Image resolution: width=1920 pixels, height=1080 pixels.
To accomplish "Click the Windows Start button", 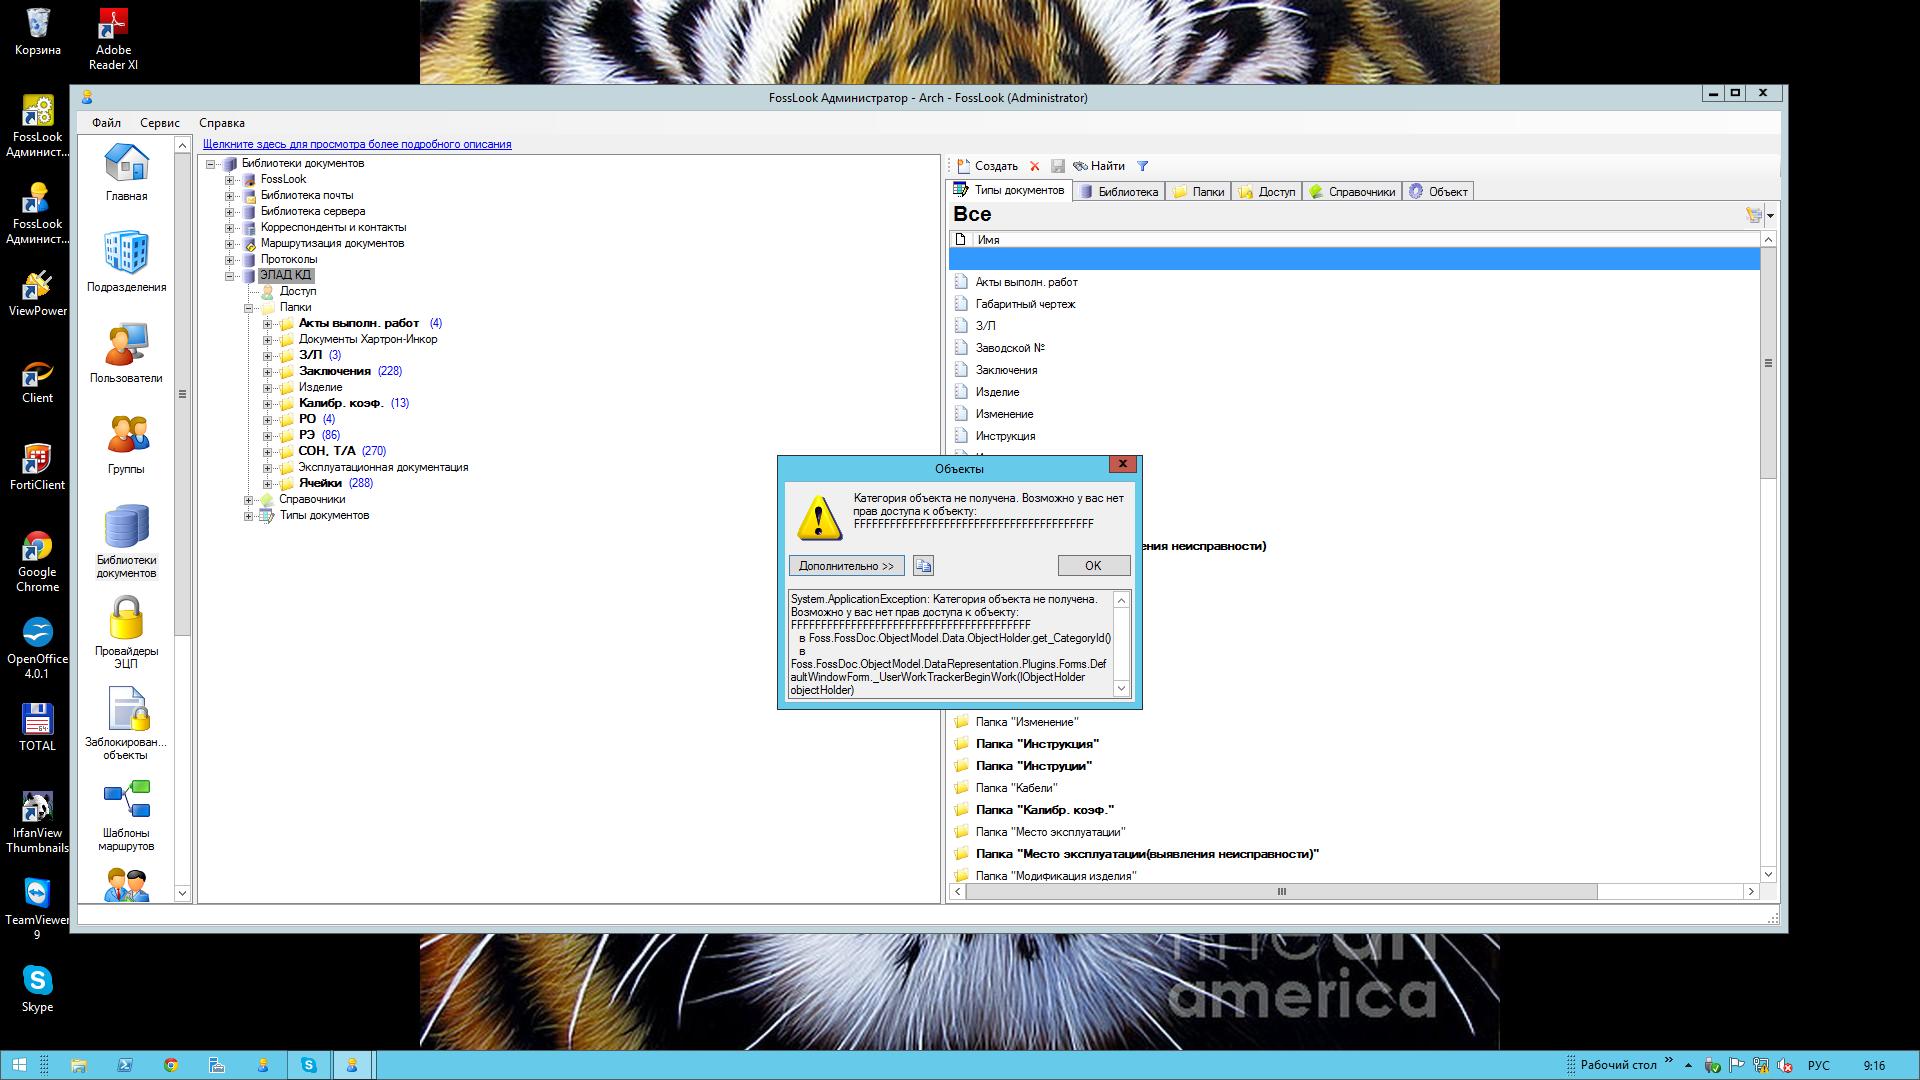I will point(19,1065).
